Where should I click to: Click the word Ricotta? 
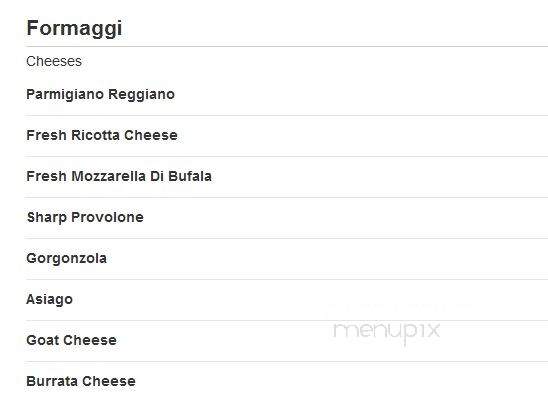pos(95,135)
